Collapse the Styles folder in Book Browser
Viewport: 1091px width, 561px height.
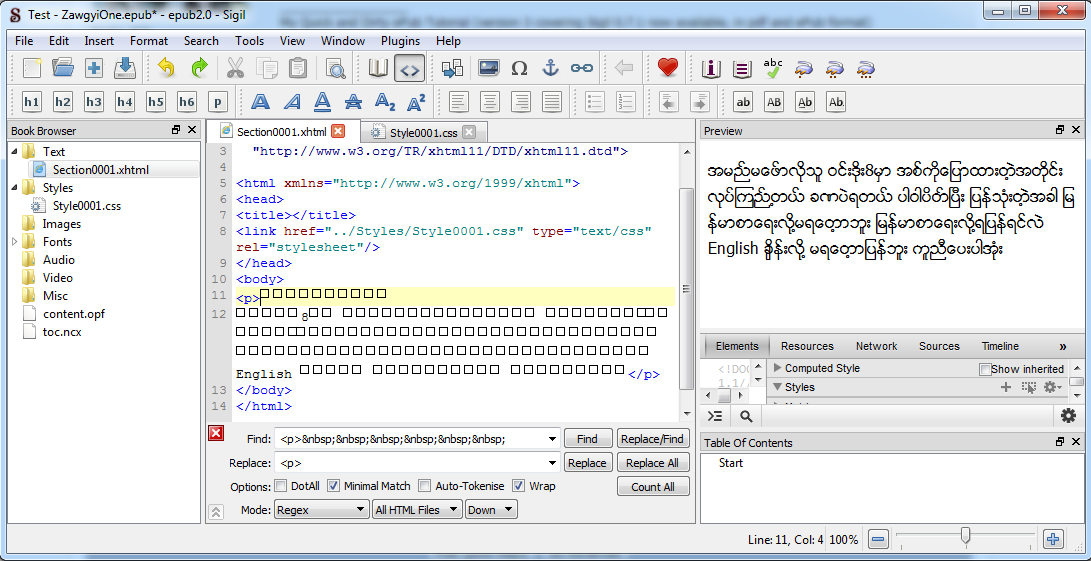(x=14, y=188)
